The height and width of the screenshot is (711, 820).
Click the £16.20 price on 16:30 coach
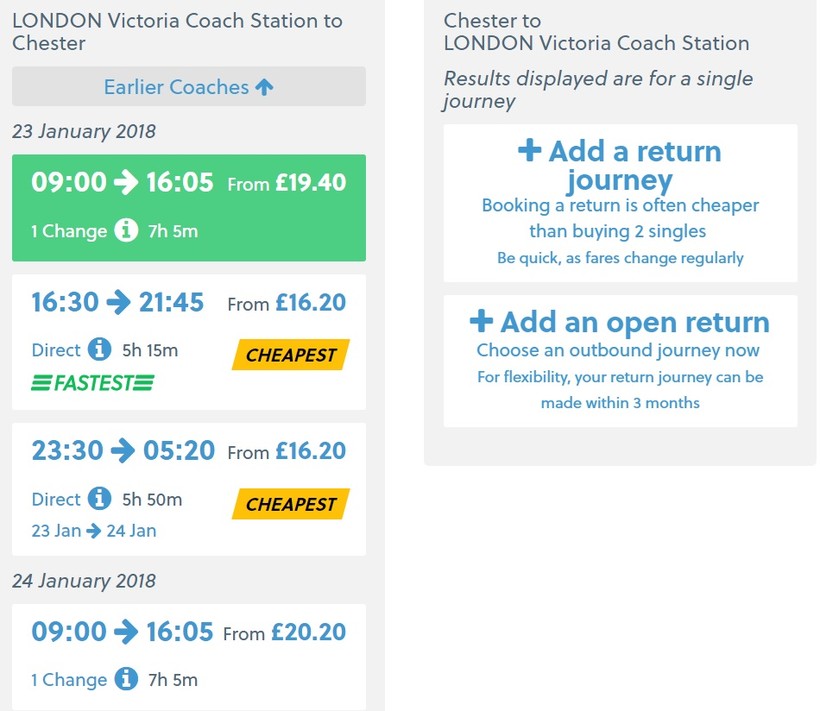tap(310, 304)
